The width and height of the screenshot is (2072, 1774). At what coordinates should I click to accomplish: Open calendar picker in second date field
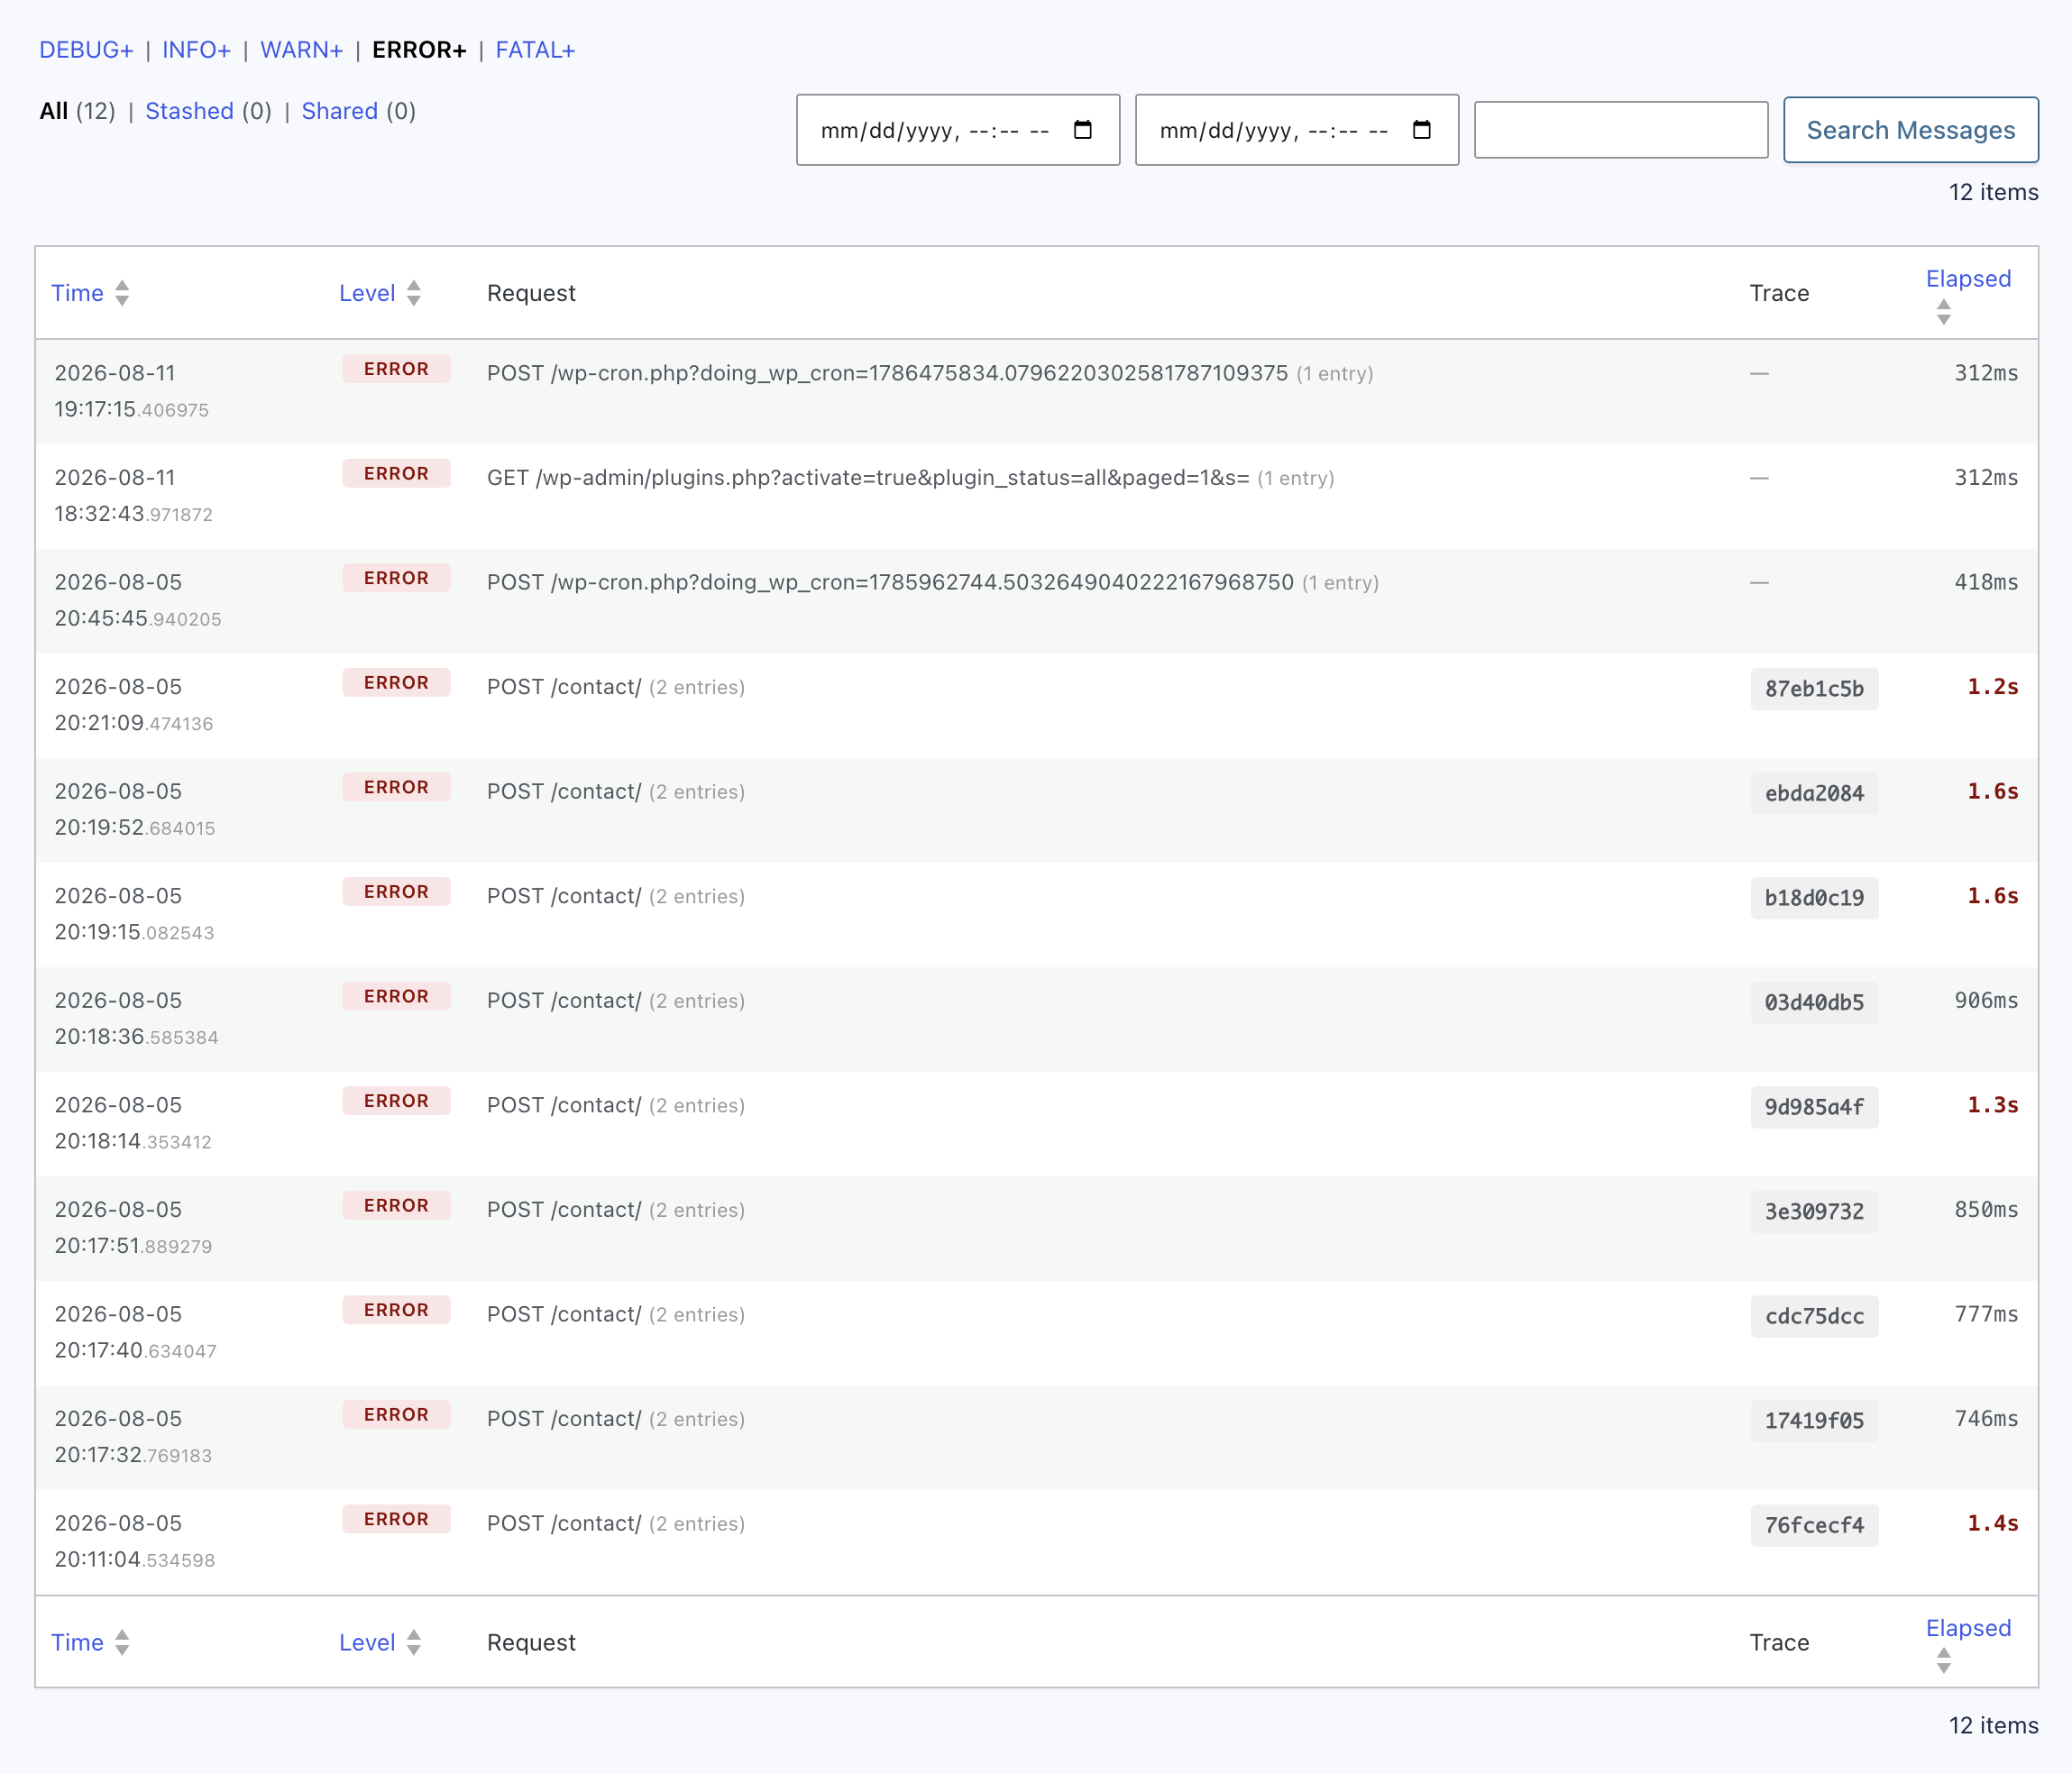click(1421, 130)
